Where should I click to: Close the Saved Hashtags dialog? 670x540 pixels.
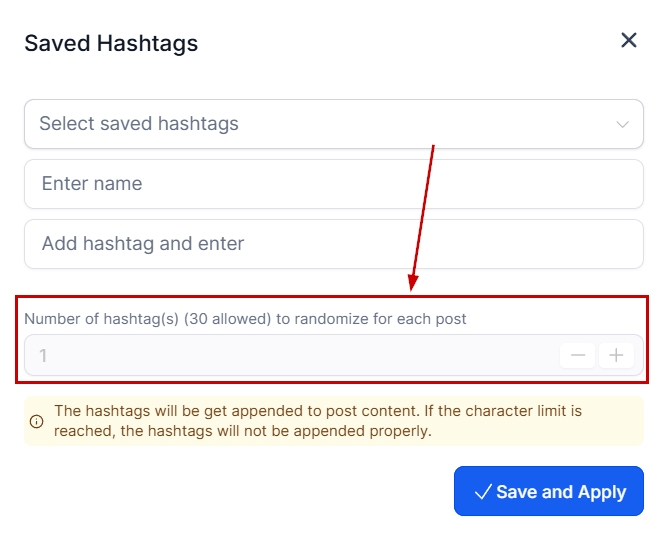click(x=629, y=41)
